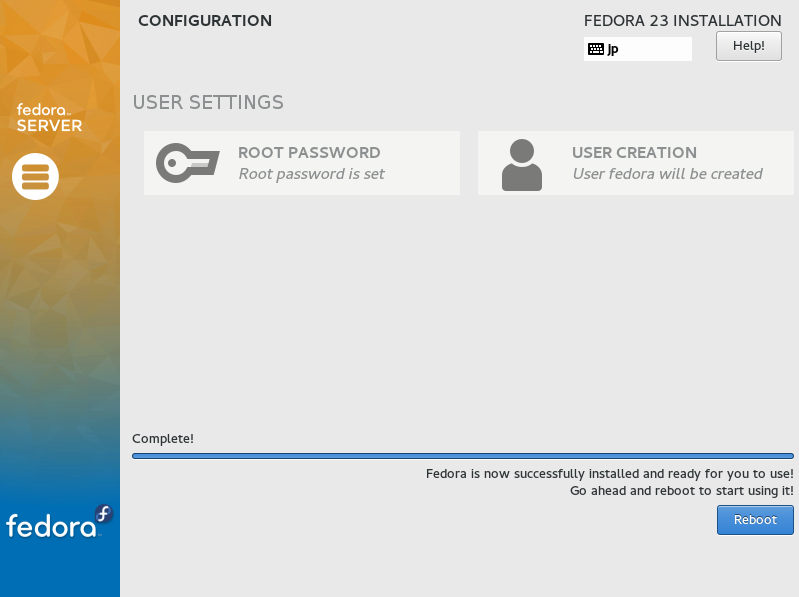Click 'User fedora will be created' status

click(667, 174)
